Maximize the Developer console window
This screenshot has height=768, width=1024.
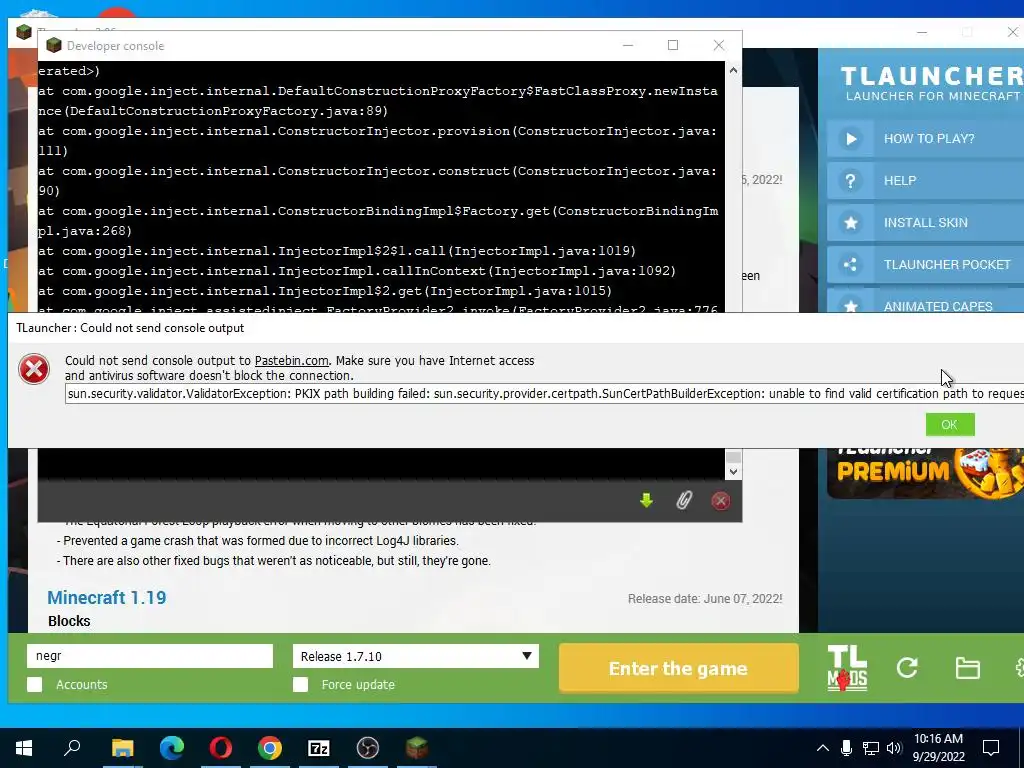click(x=673, y=45)
